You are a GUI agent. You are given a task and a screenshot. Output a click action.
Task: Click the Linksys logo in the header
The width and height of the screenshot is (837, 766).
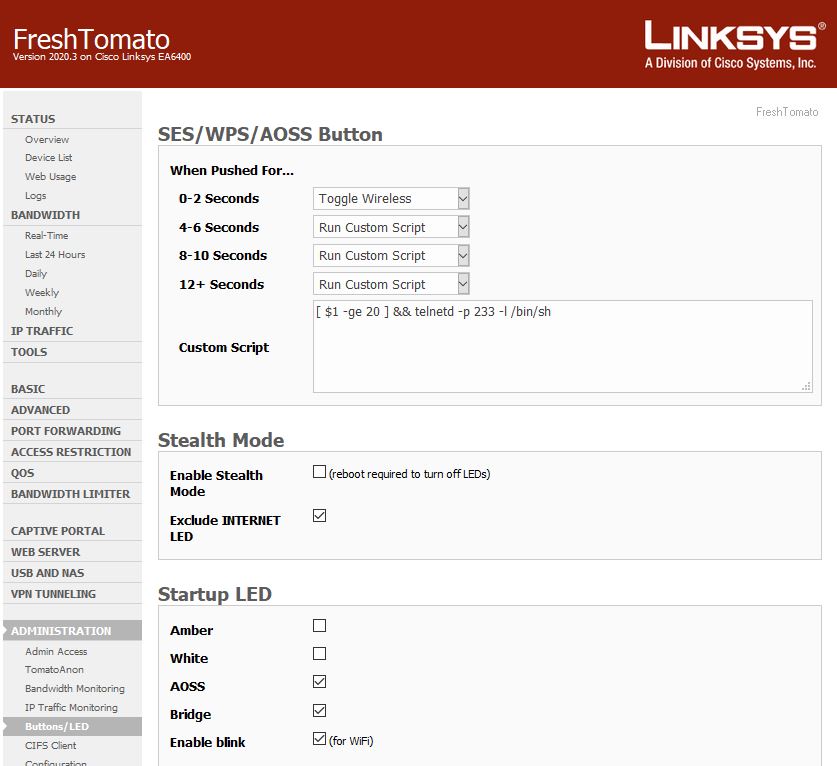[734, 45]
